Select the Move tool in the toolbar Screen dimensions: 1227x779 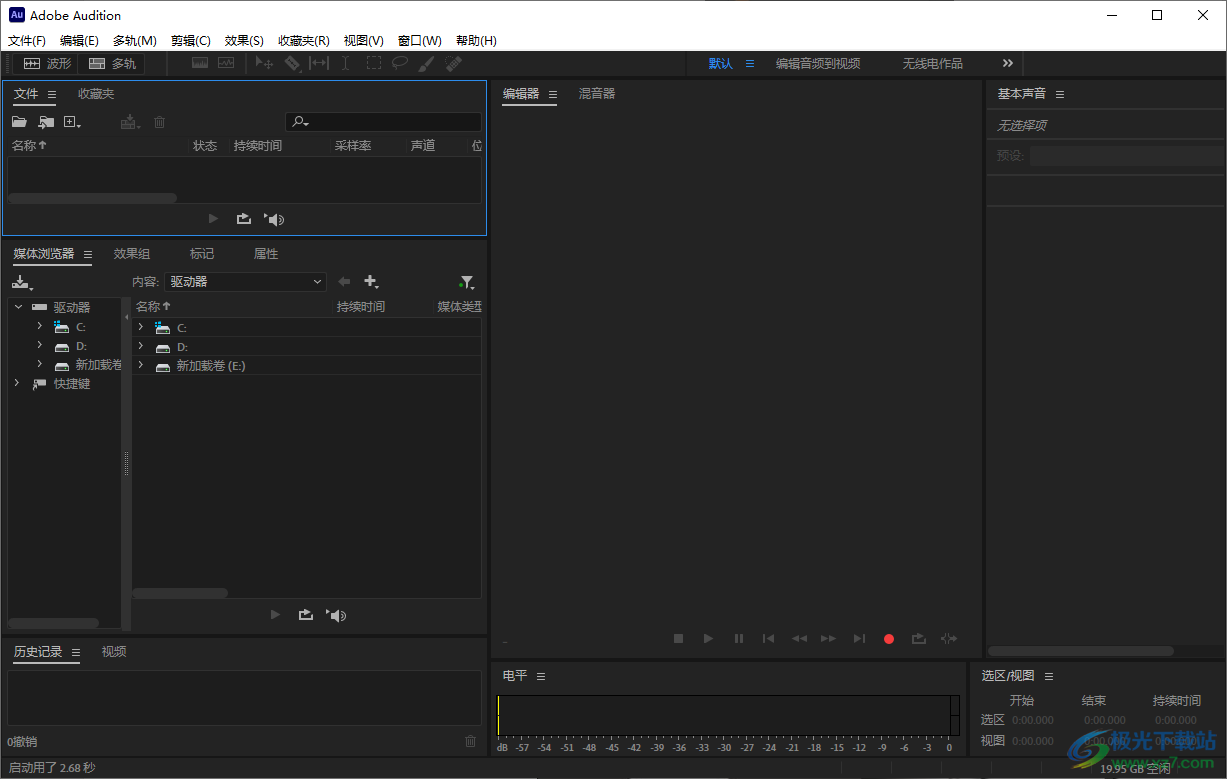(x=264, y=63)
